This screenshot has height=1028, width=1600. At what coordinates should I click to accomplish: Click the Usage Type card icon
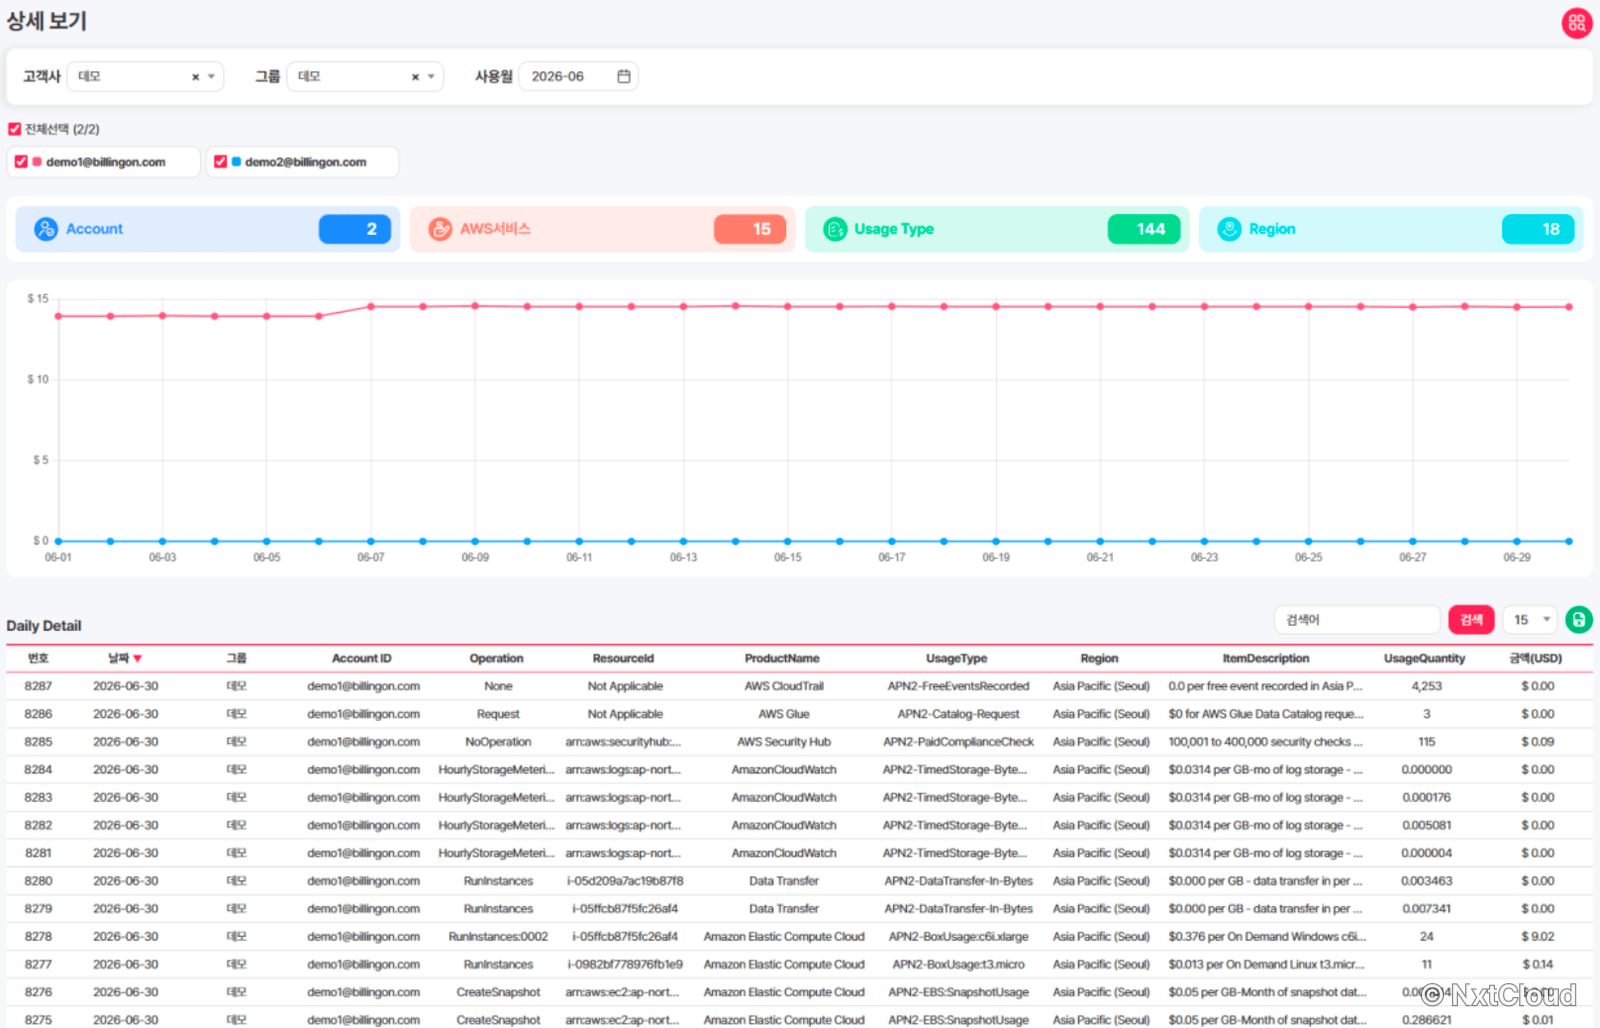coord(835,229)
